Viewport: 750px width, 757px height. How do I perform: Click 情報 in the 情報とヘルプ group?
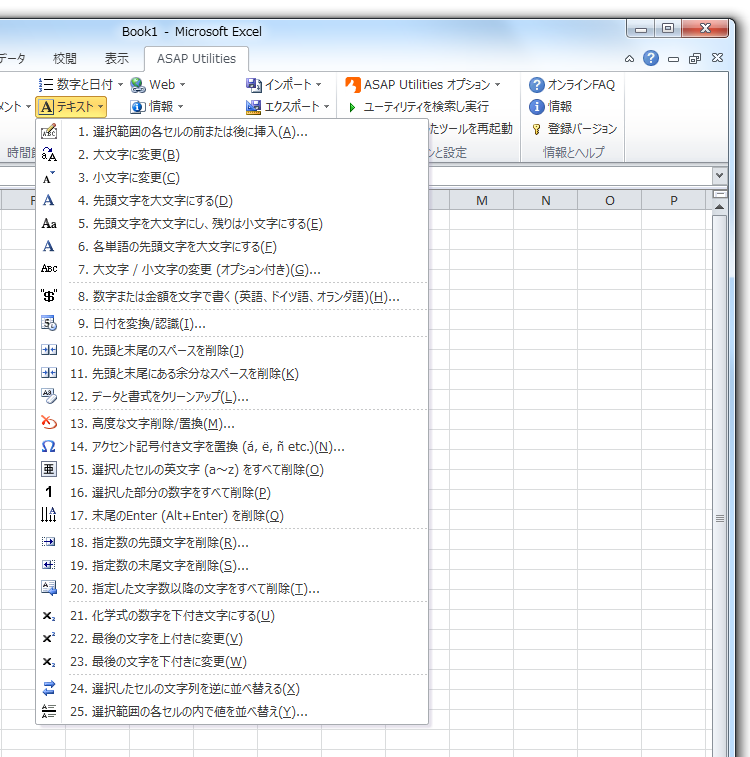click(x=551, y=107)
